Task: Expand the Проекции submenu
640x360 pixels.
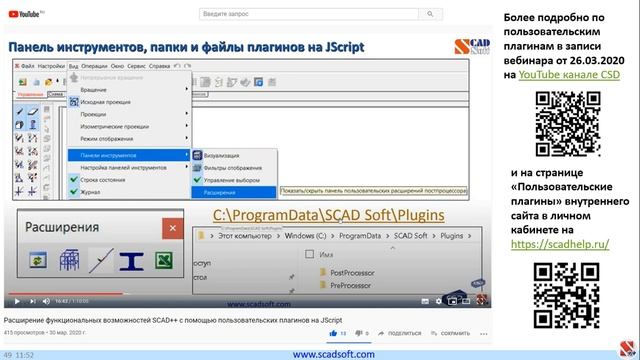Action: click(x=129, y=114)
